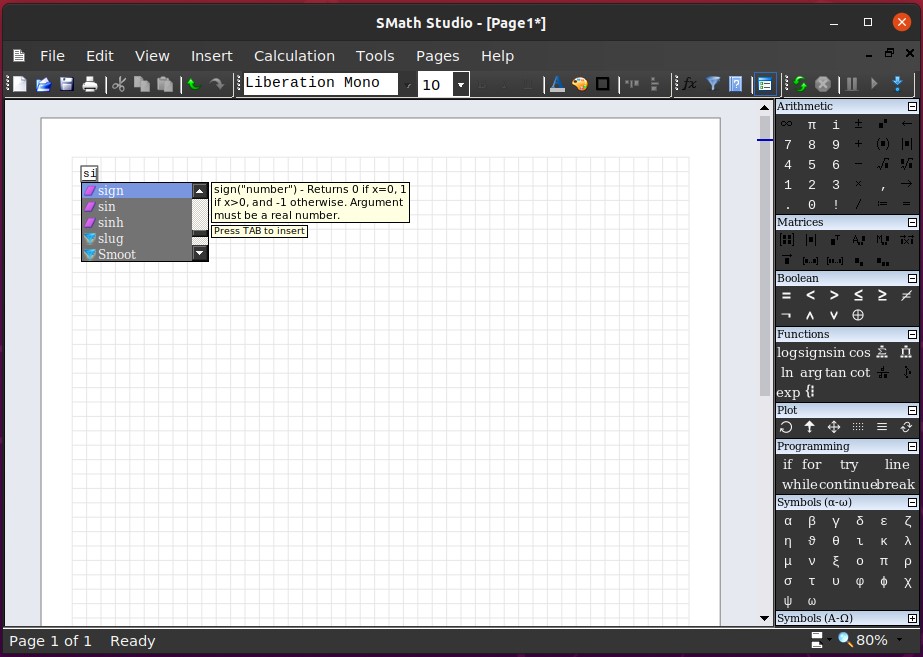Click the XOR symbol in Boolean panel

[858, 315]
